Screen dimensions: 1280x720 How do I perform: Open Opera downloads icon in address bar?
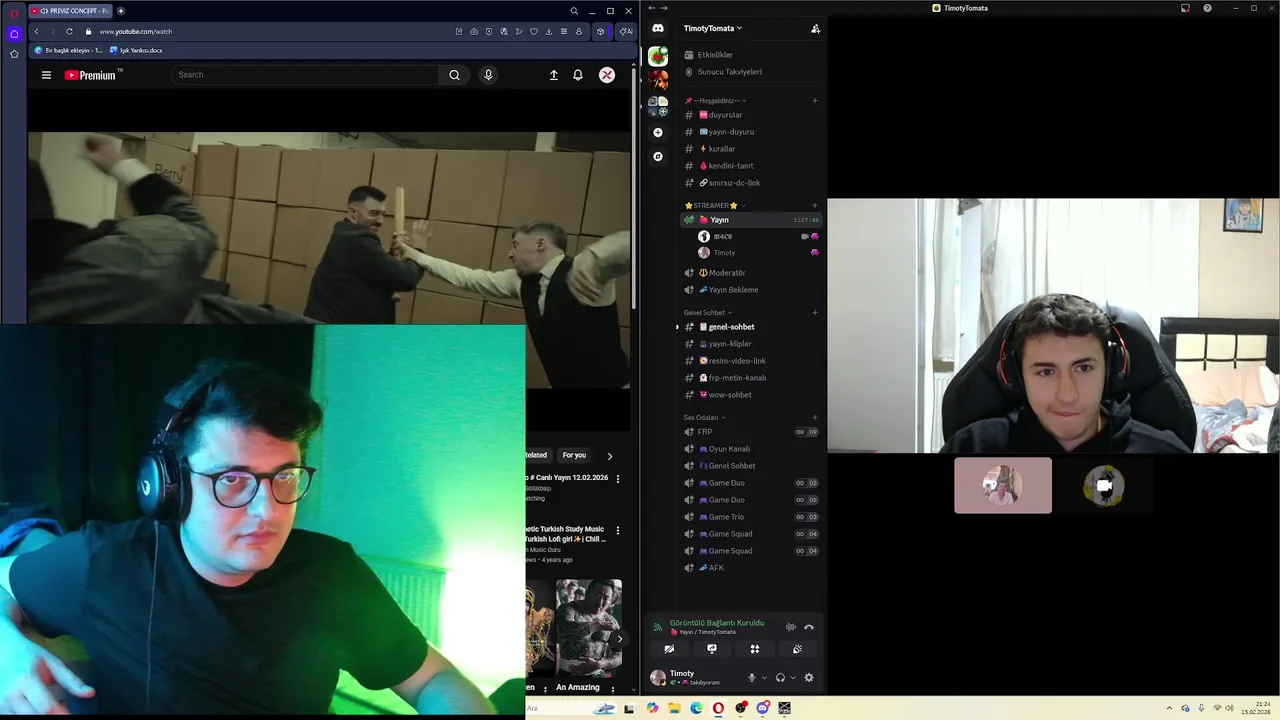(x=549, y=31)
